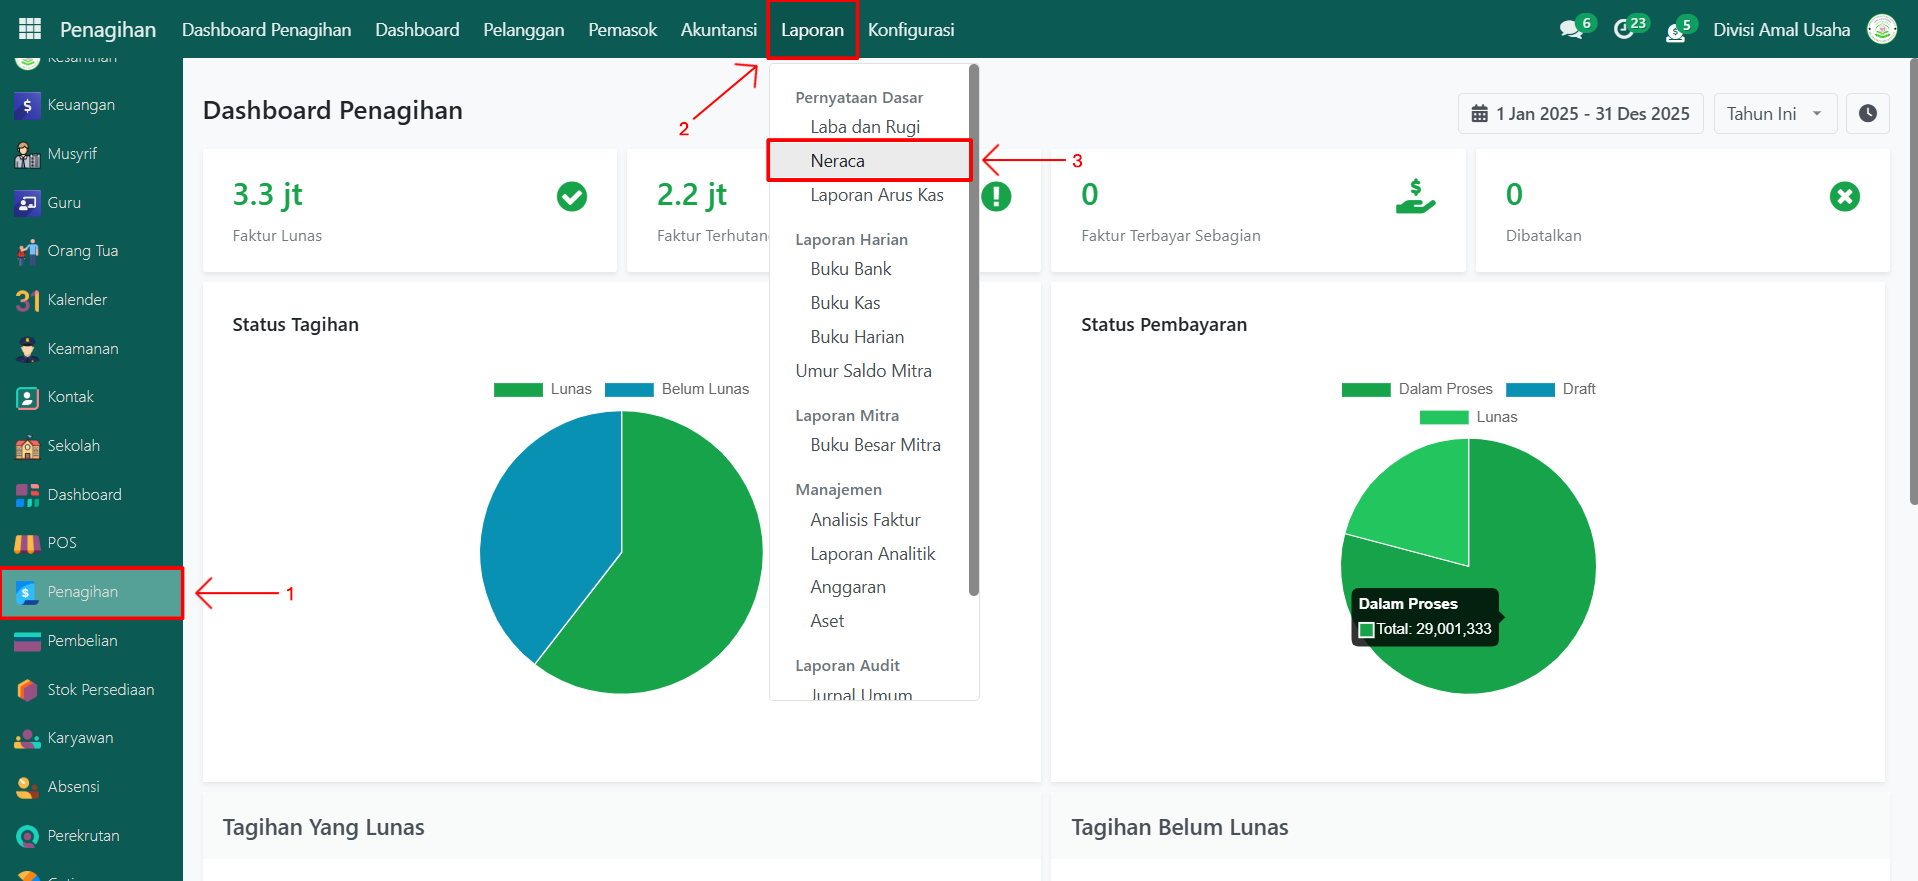Screen dimensions: 1918x881
Task: Open the Akuntansi menu in top bar
Action: [718, 30]
